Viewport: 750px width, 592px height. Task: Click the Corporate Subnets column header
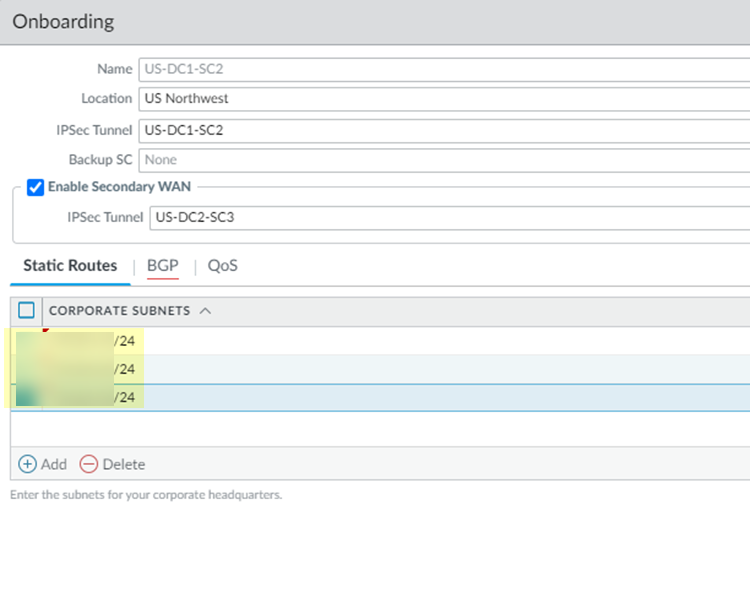pos(119,311)
